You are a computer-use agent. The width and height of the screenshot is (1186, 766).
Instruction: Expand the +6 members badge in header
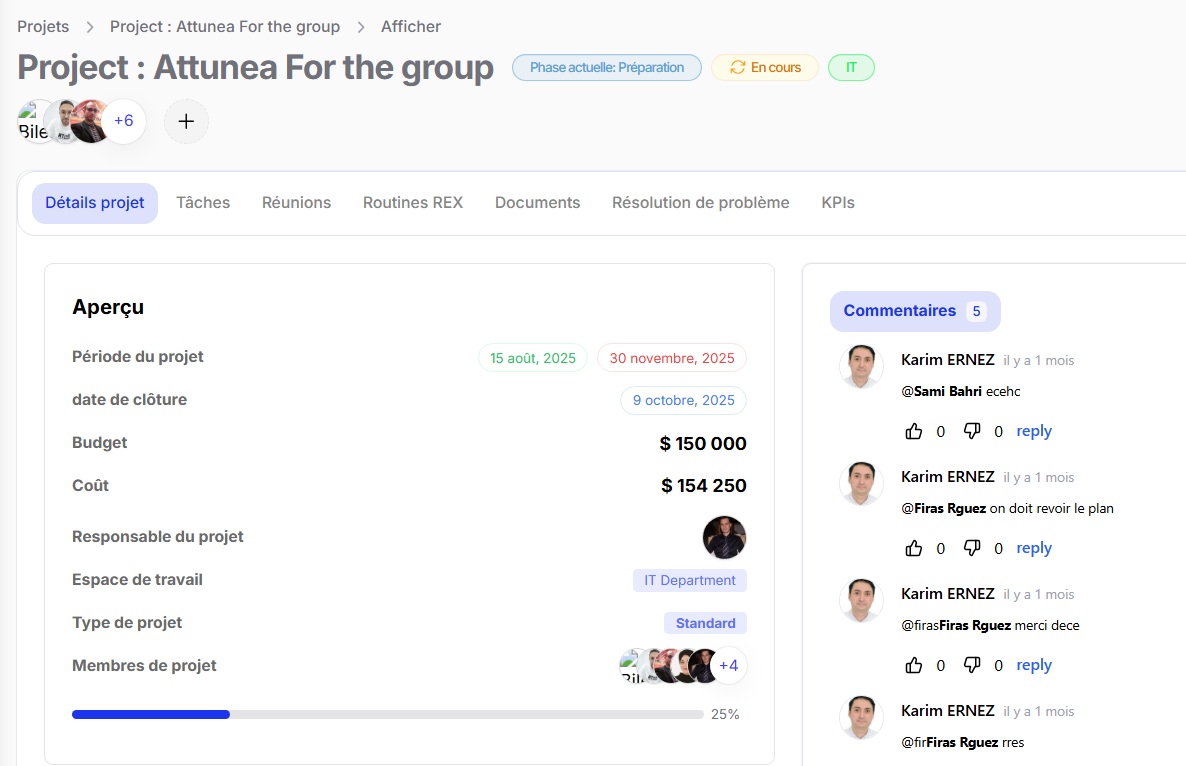coord(124,121)
